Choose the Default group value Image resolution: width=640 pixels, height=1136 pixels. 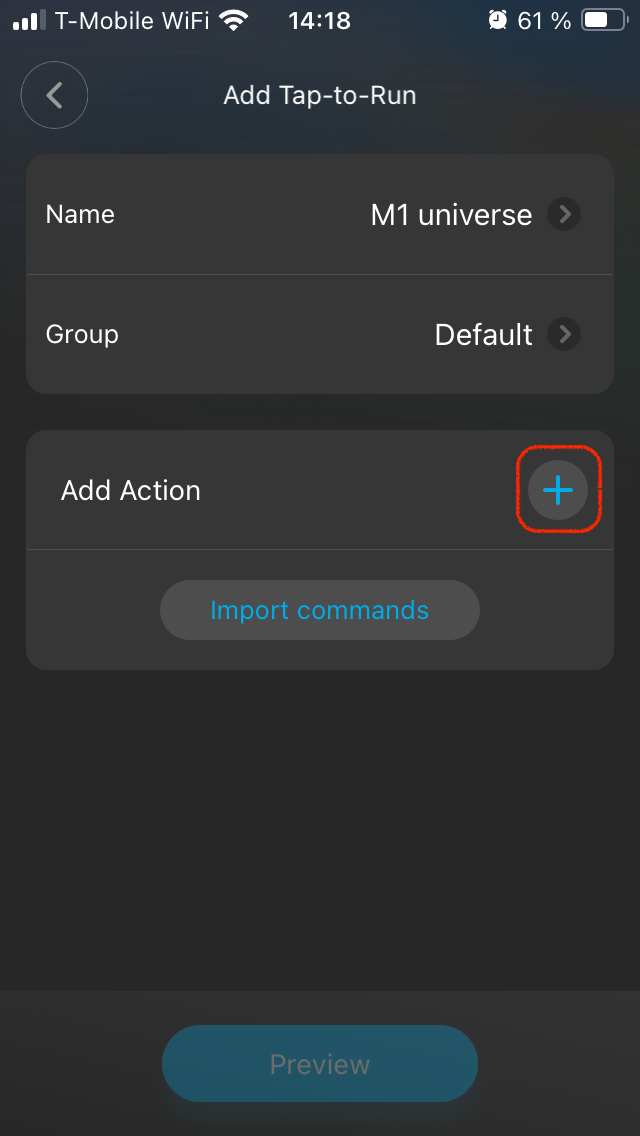(x=483, y=335)
